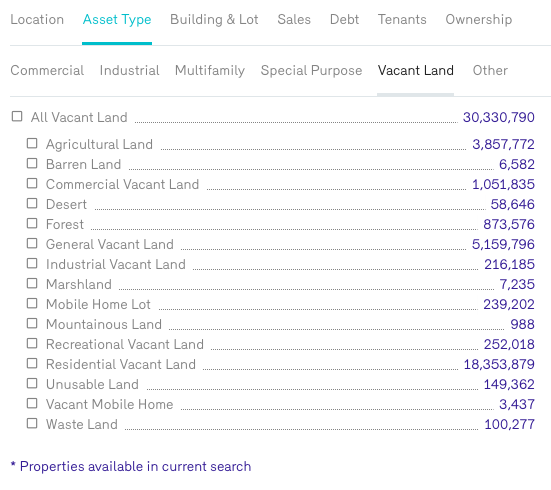Go to the Ownership tab

(x=479, y=20)
